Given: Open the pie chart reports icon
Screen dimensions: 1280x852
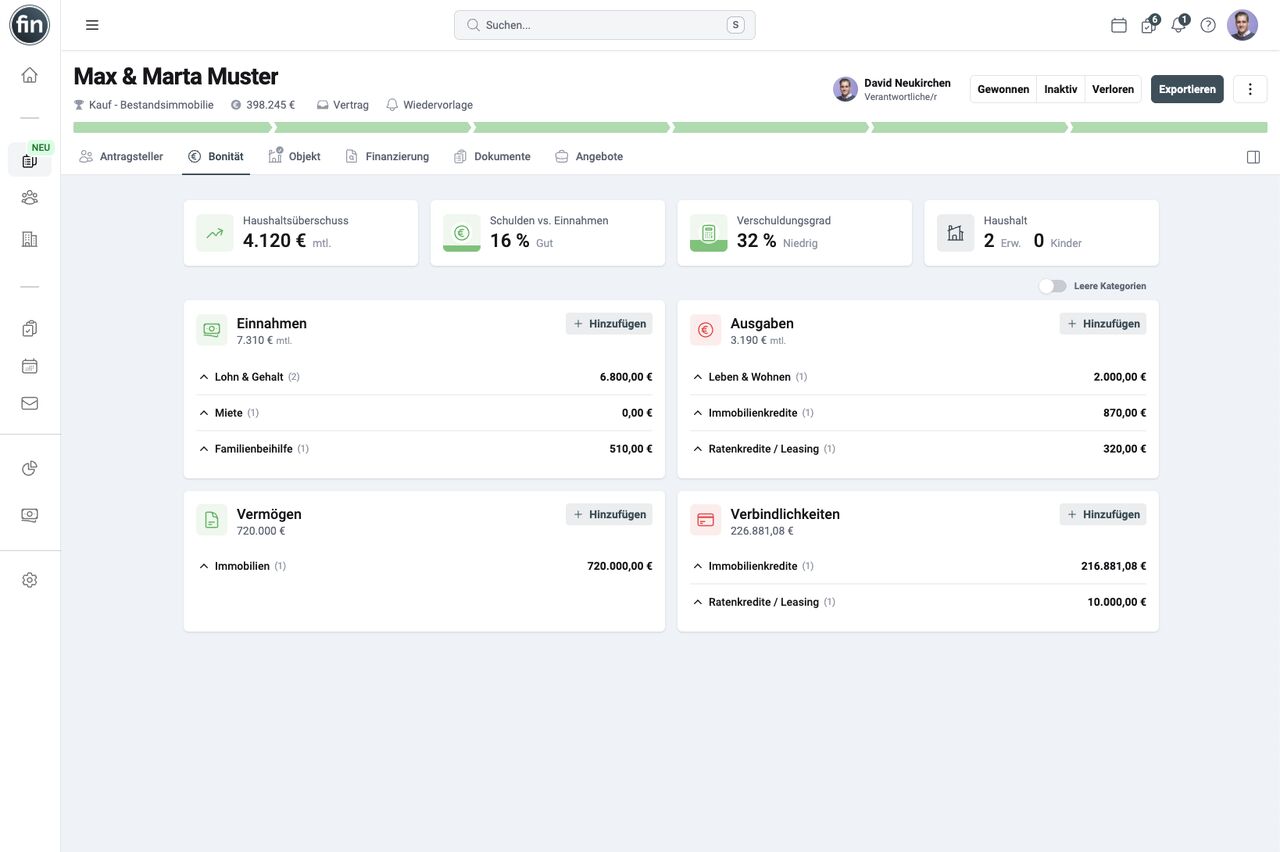Looking at the screenshot, I should (x=30, y=468).
